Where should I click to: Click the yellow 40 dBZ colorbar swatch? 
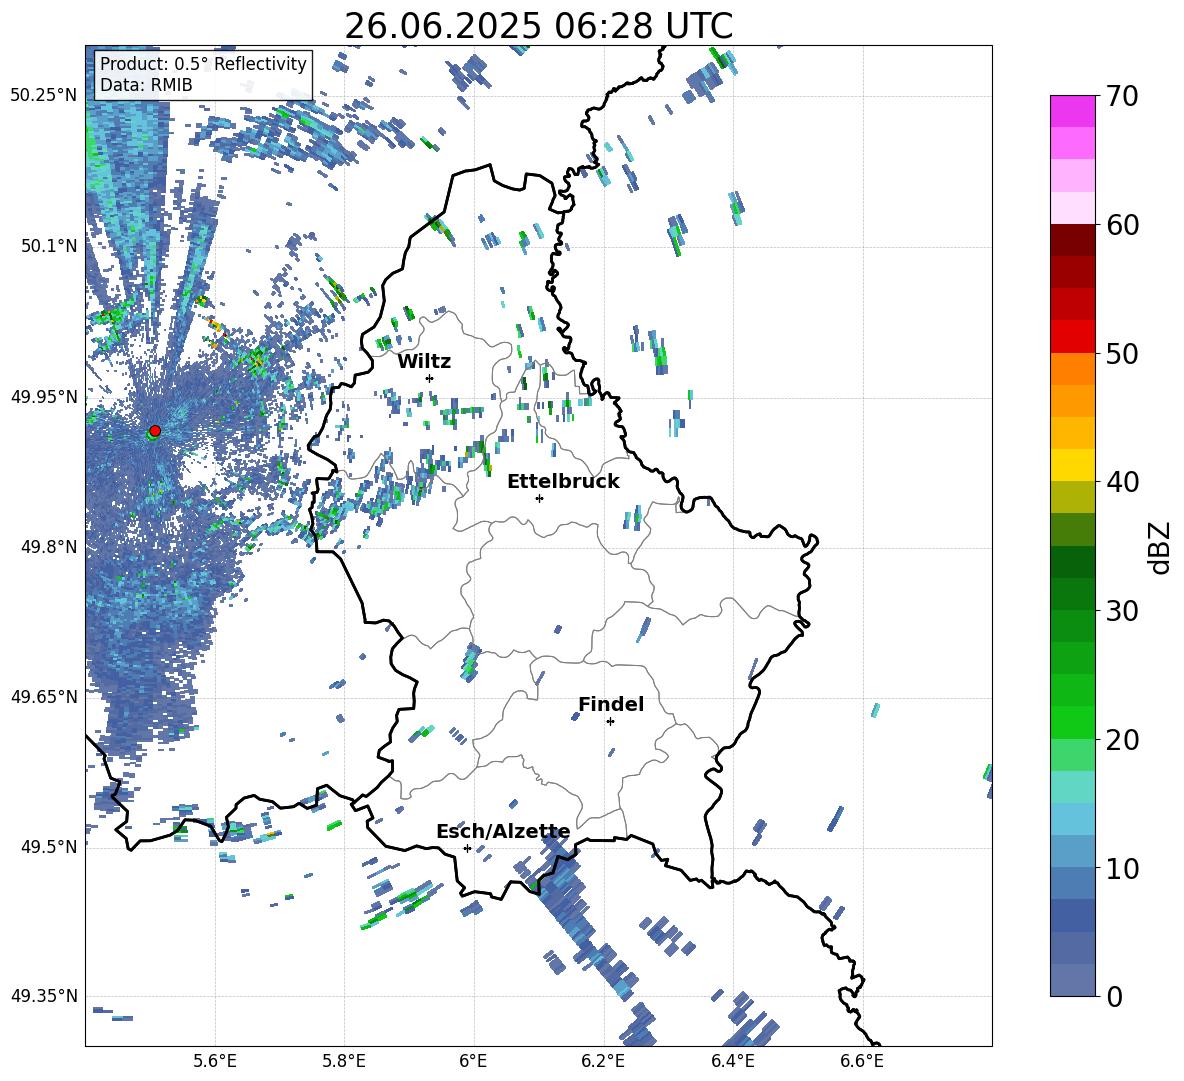1072,465
